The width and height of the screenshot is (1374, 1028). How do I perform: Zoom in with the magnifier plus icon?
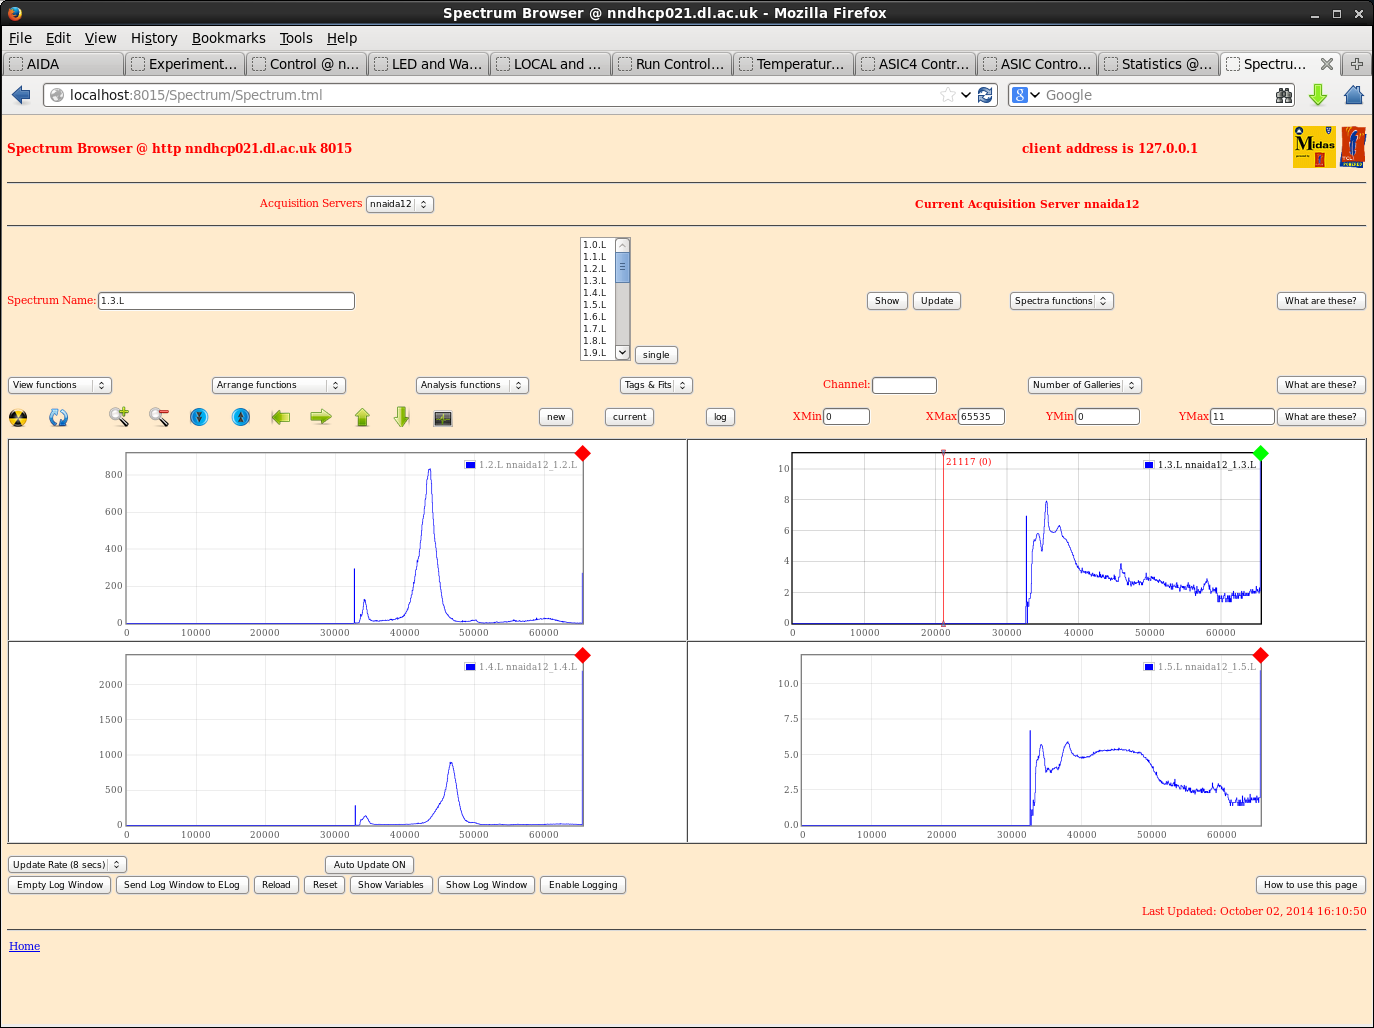coord(119,417)
